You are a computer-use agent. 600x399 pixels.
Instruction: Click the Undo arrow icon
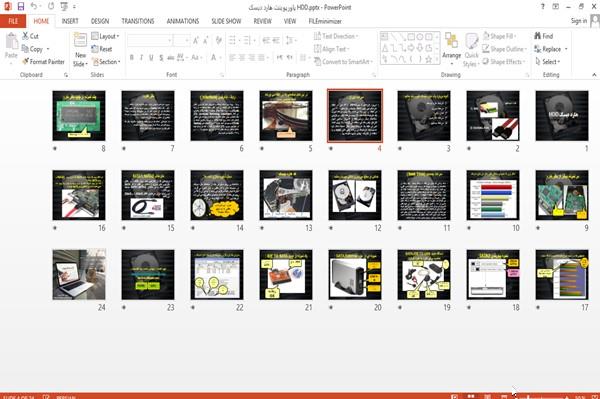pyautogui.click(x=34, y=7)
